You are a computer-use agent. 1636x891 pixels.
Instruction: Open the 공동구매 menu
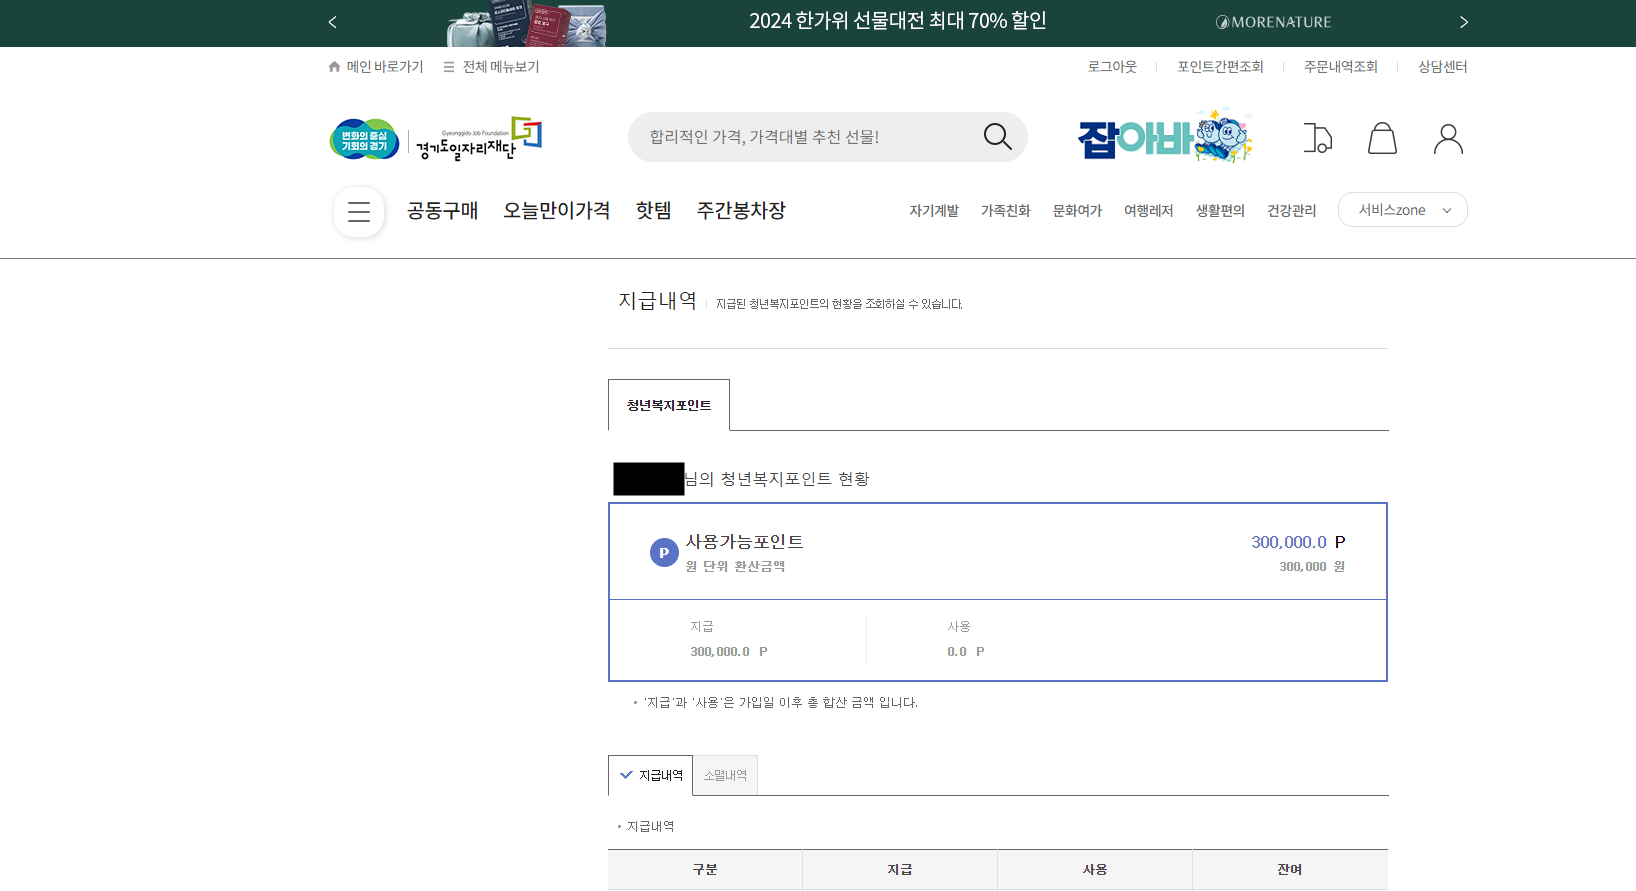[x=442, y=211]
